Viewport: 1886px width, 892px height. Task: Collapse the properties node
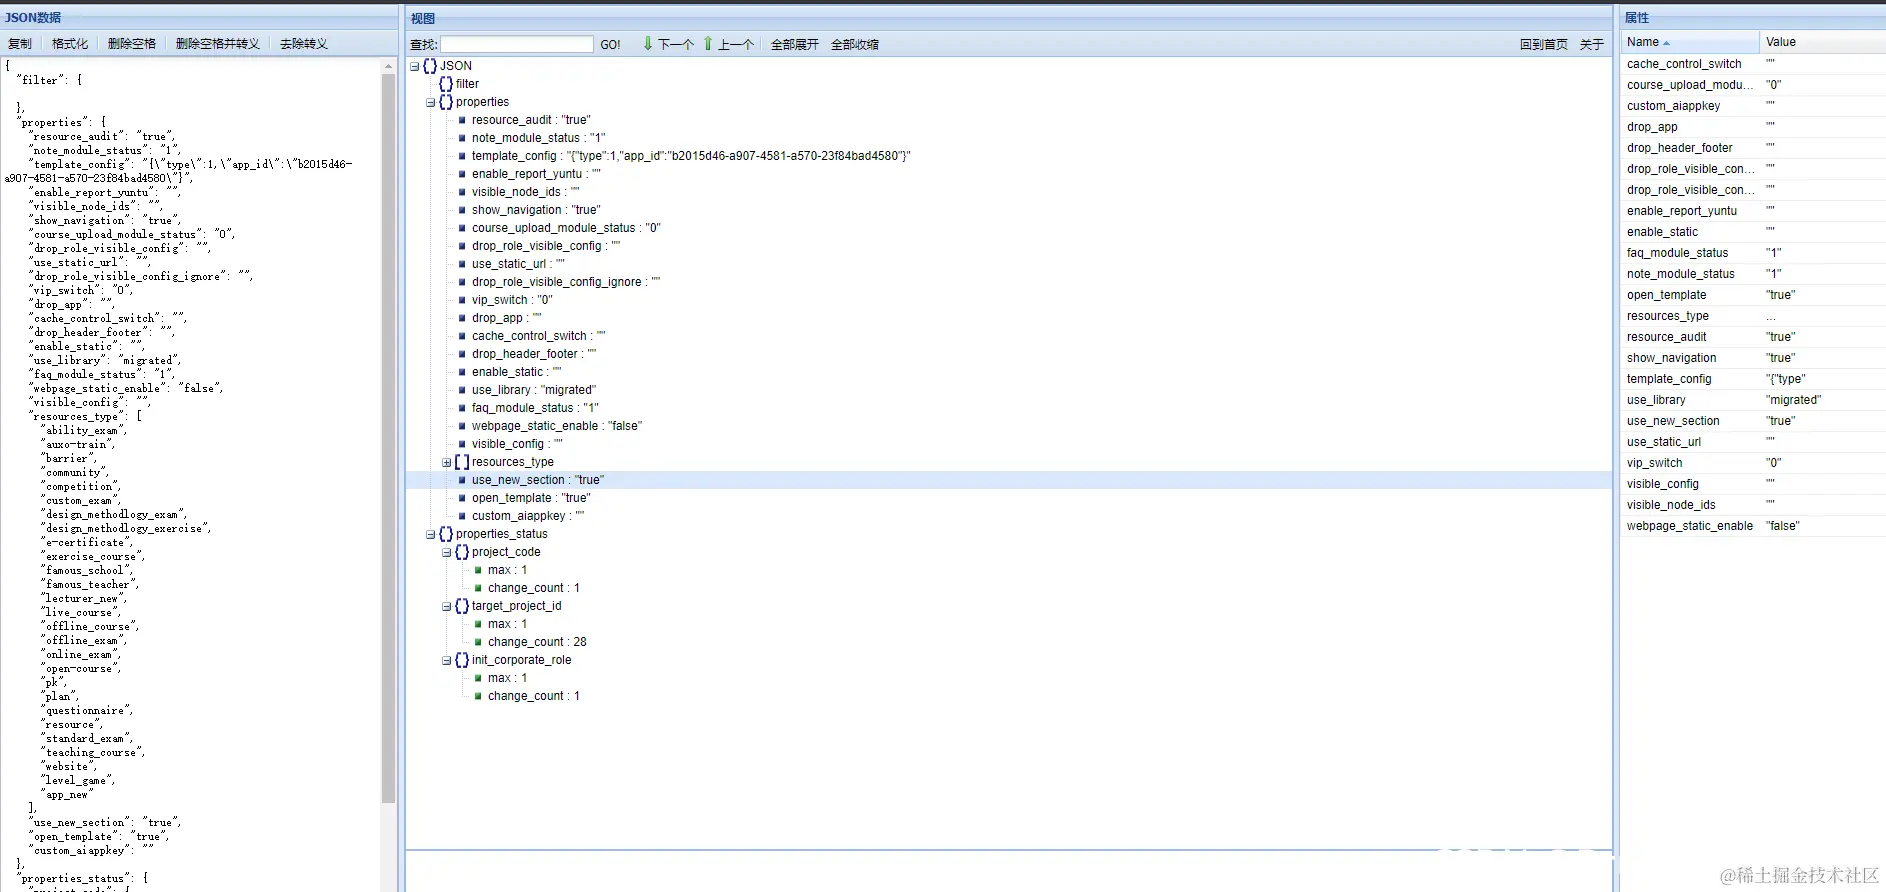pos(431,102)
